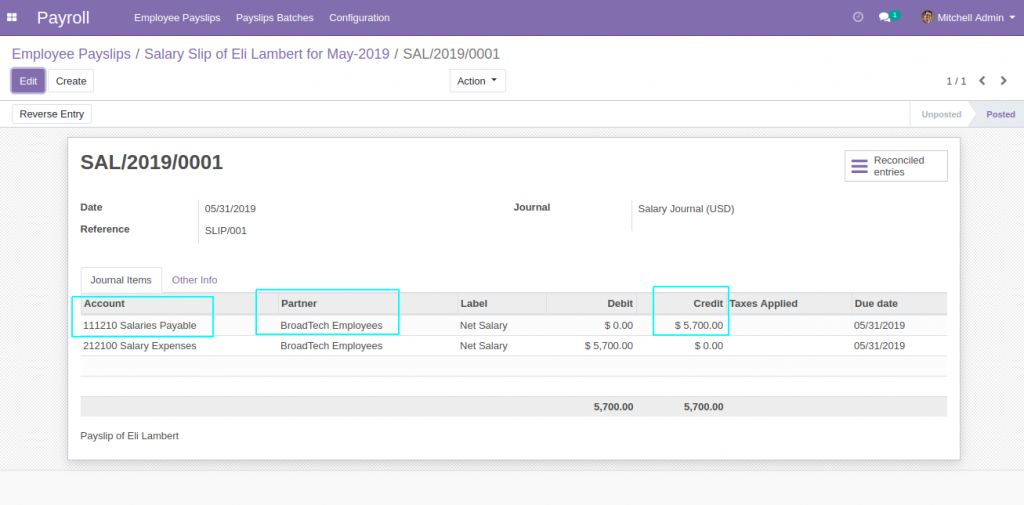Click the activities clock icon
Screen dimensions: 1024x505
pos(858,18)
